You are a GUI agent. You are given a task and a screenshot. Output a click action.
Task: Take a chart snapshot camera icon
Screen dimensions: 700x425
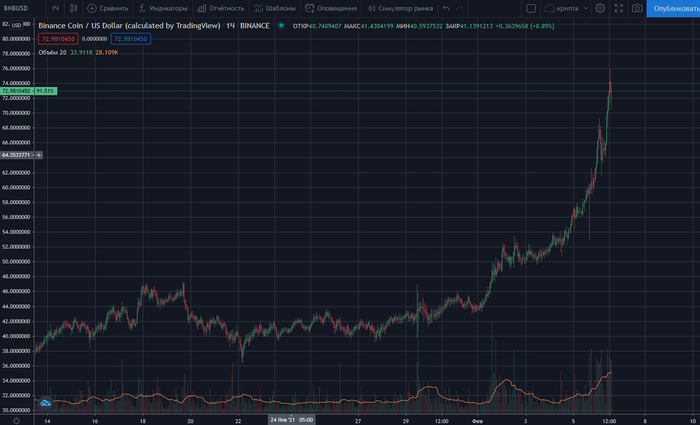(637, 8)
